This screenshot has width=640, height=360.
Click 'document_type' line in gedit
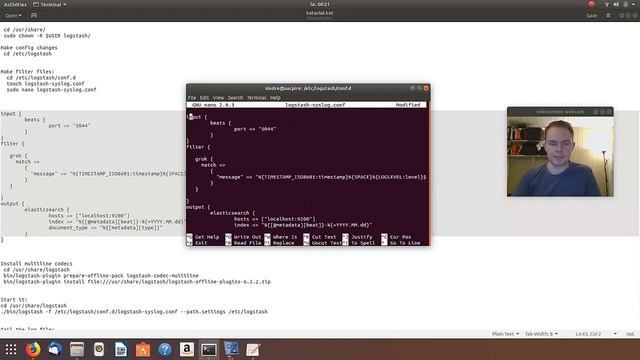click(x=105, y=228)
